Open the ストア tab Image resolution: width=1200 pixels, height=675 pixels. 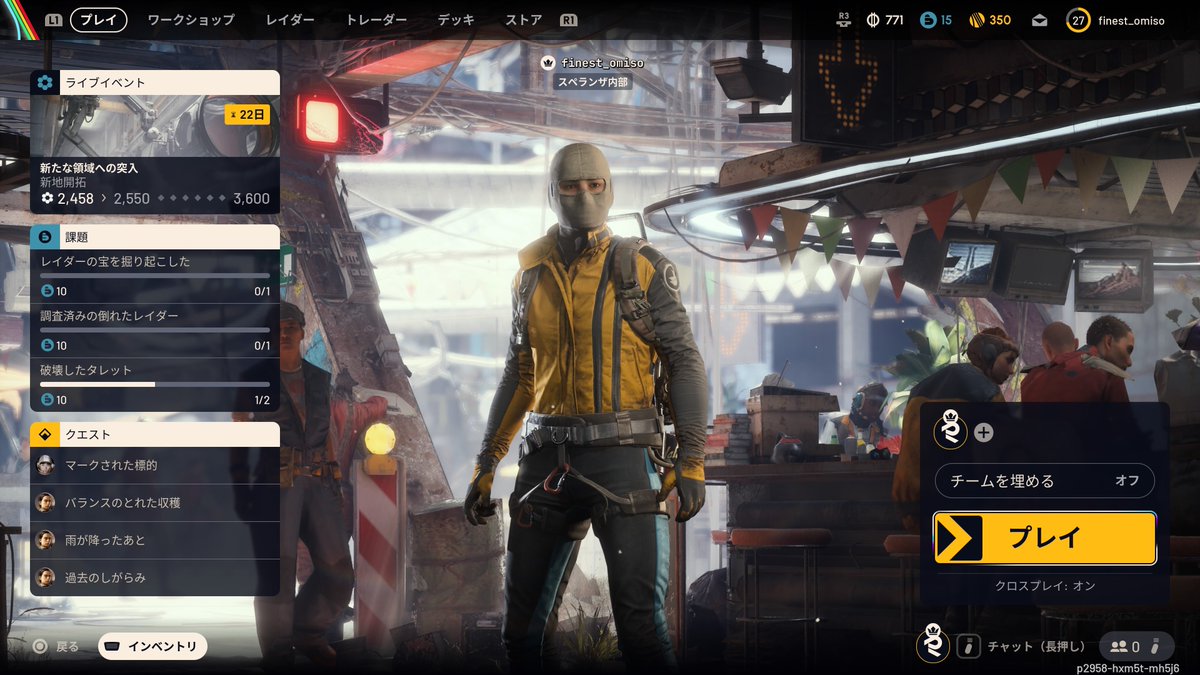[524, 20]
